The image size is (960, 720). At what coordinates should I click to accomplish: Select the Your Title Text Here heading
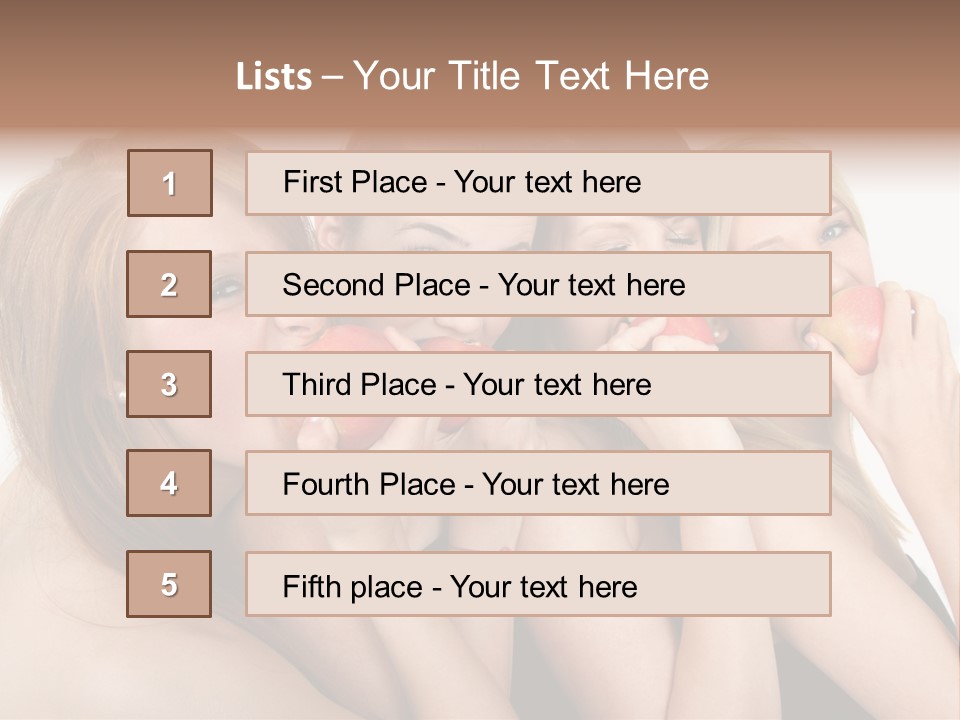tap(531, 76)
